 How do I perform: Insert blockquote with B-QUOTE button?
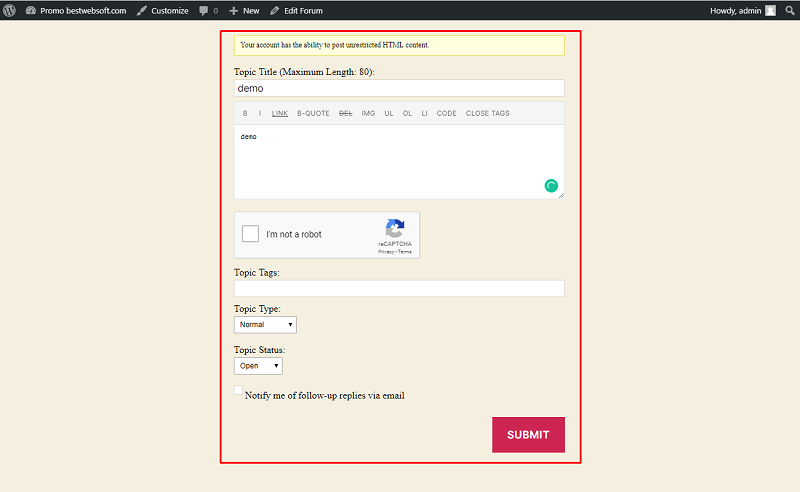[313, 113]
